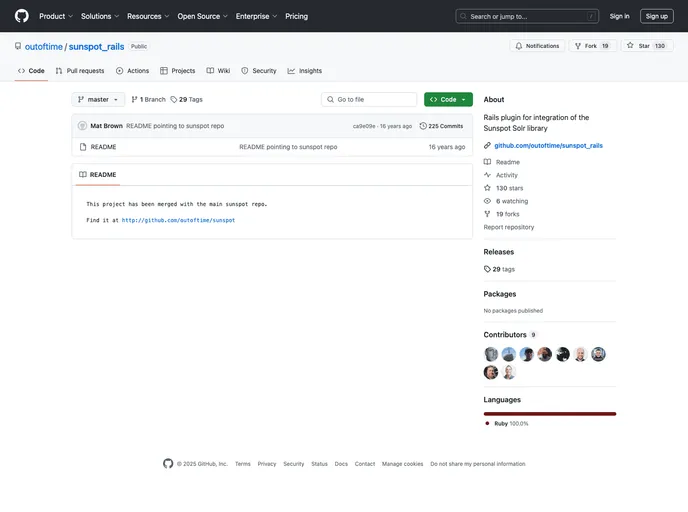Image resolution: width=688 pixels, height=512 pixels.
Task: Click the GitHub logo in header
Action: (22, 16)
